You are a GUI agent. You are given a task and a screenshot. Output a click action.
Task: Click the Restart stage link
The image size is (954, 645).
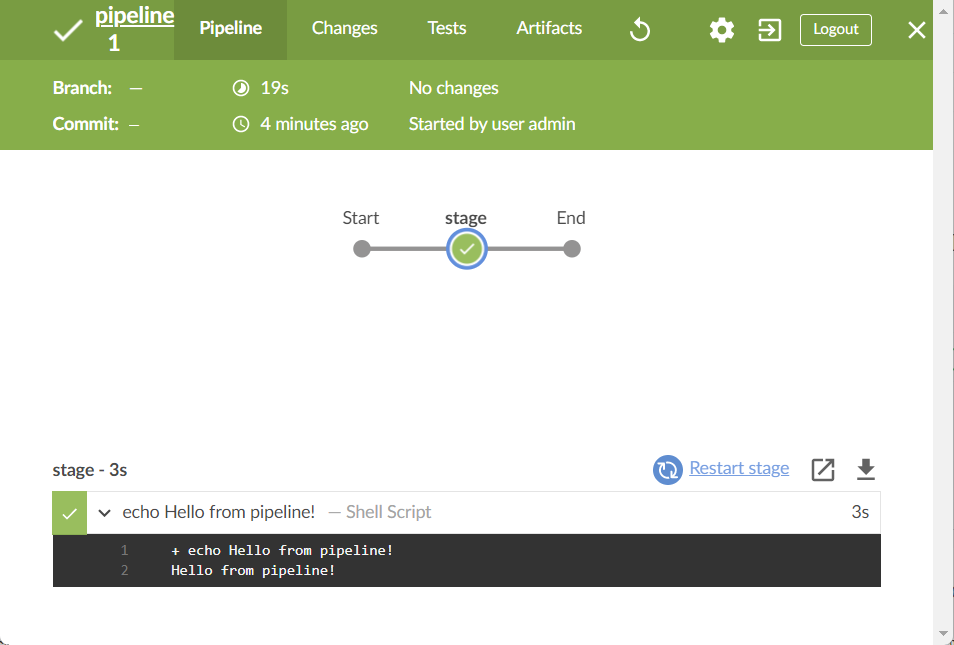[x=739, y=468]
